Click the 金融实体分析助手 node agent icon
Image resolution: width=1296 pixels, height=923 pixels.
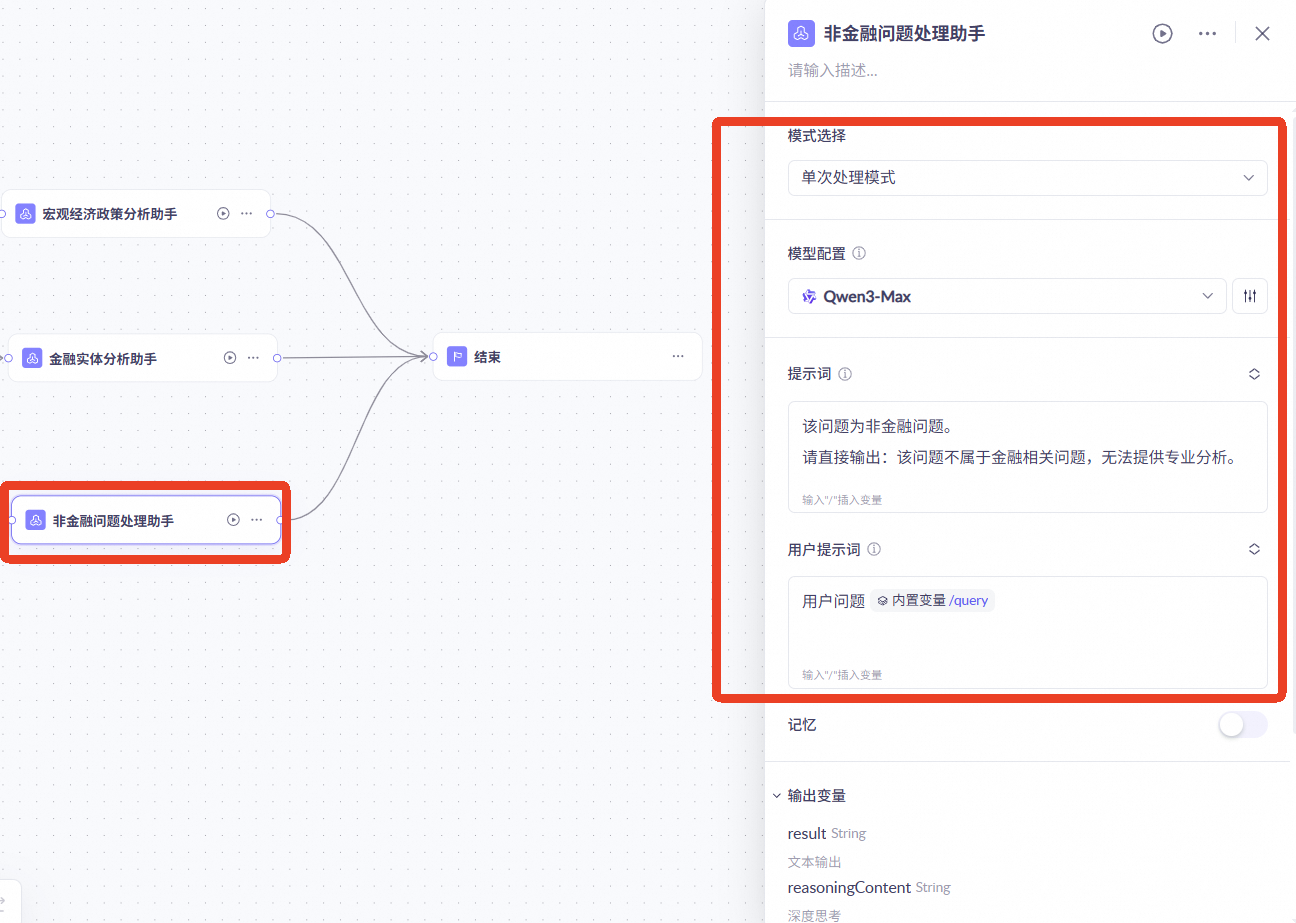(x=32, y=357)
